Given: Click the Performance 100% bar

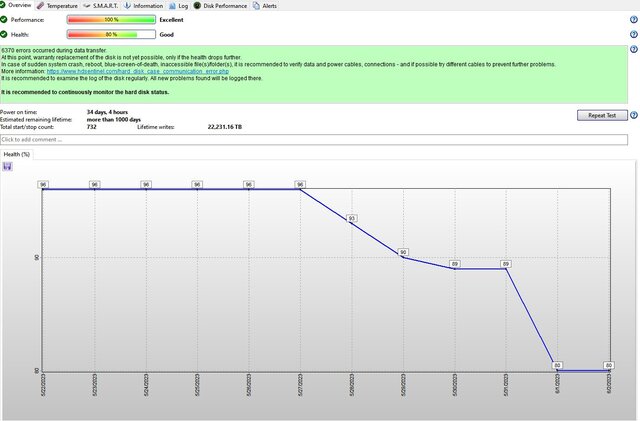Looking at the screenshot, I should pyautogui.click(x=111, y=20).
